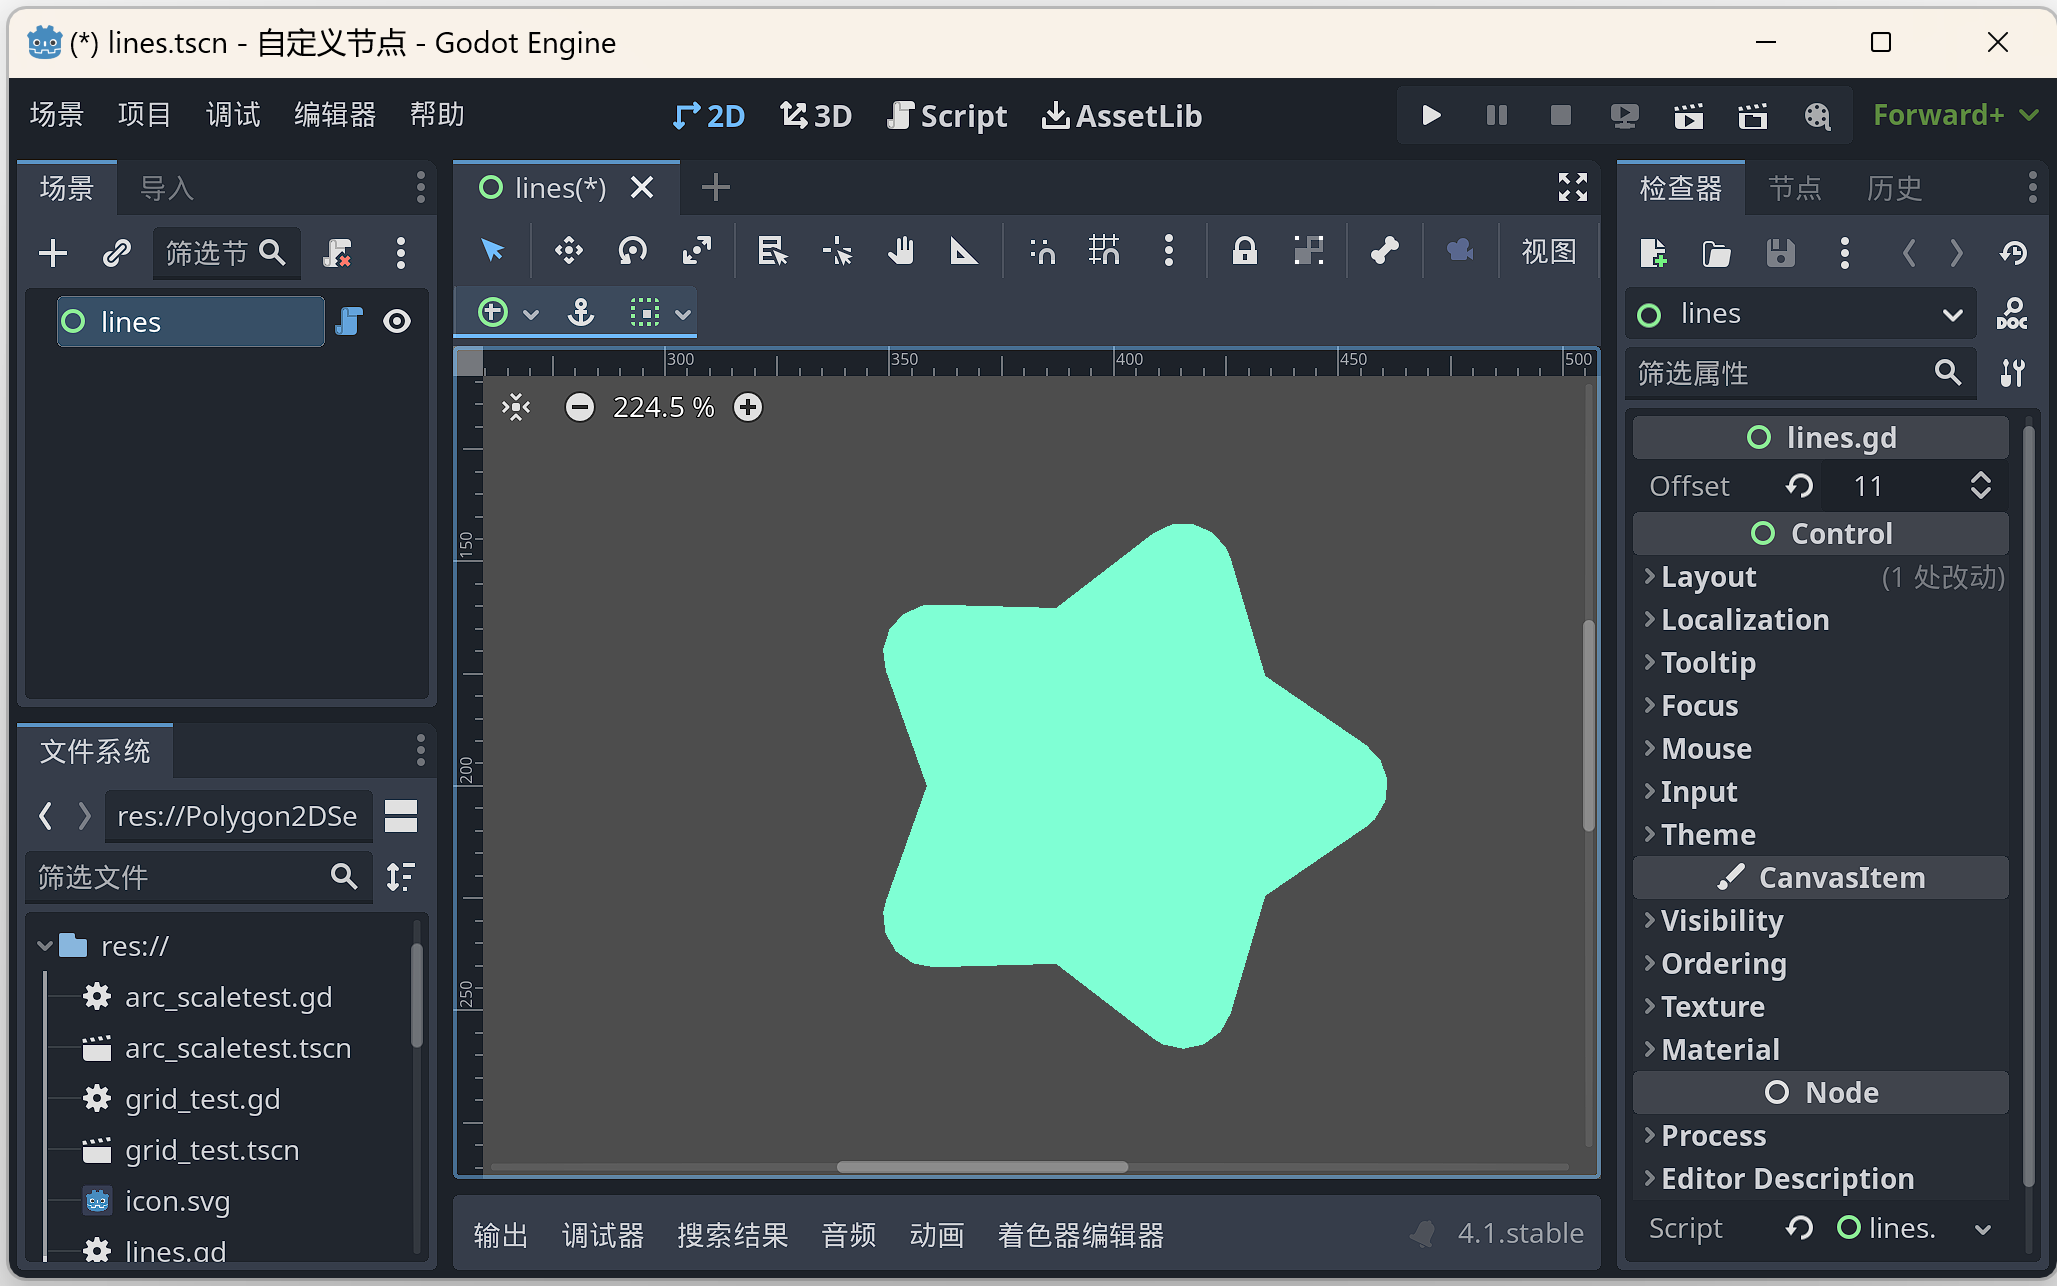This screenshot has height=1286, width=2057.
Task: Select the Move tool in toolbar
Action: [567, 250]
